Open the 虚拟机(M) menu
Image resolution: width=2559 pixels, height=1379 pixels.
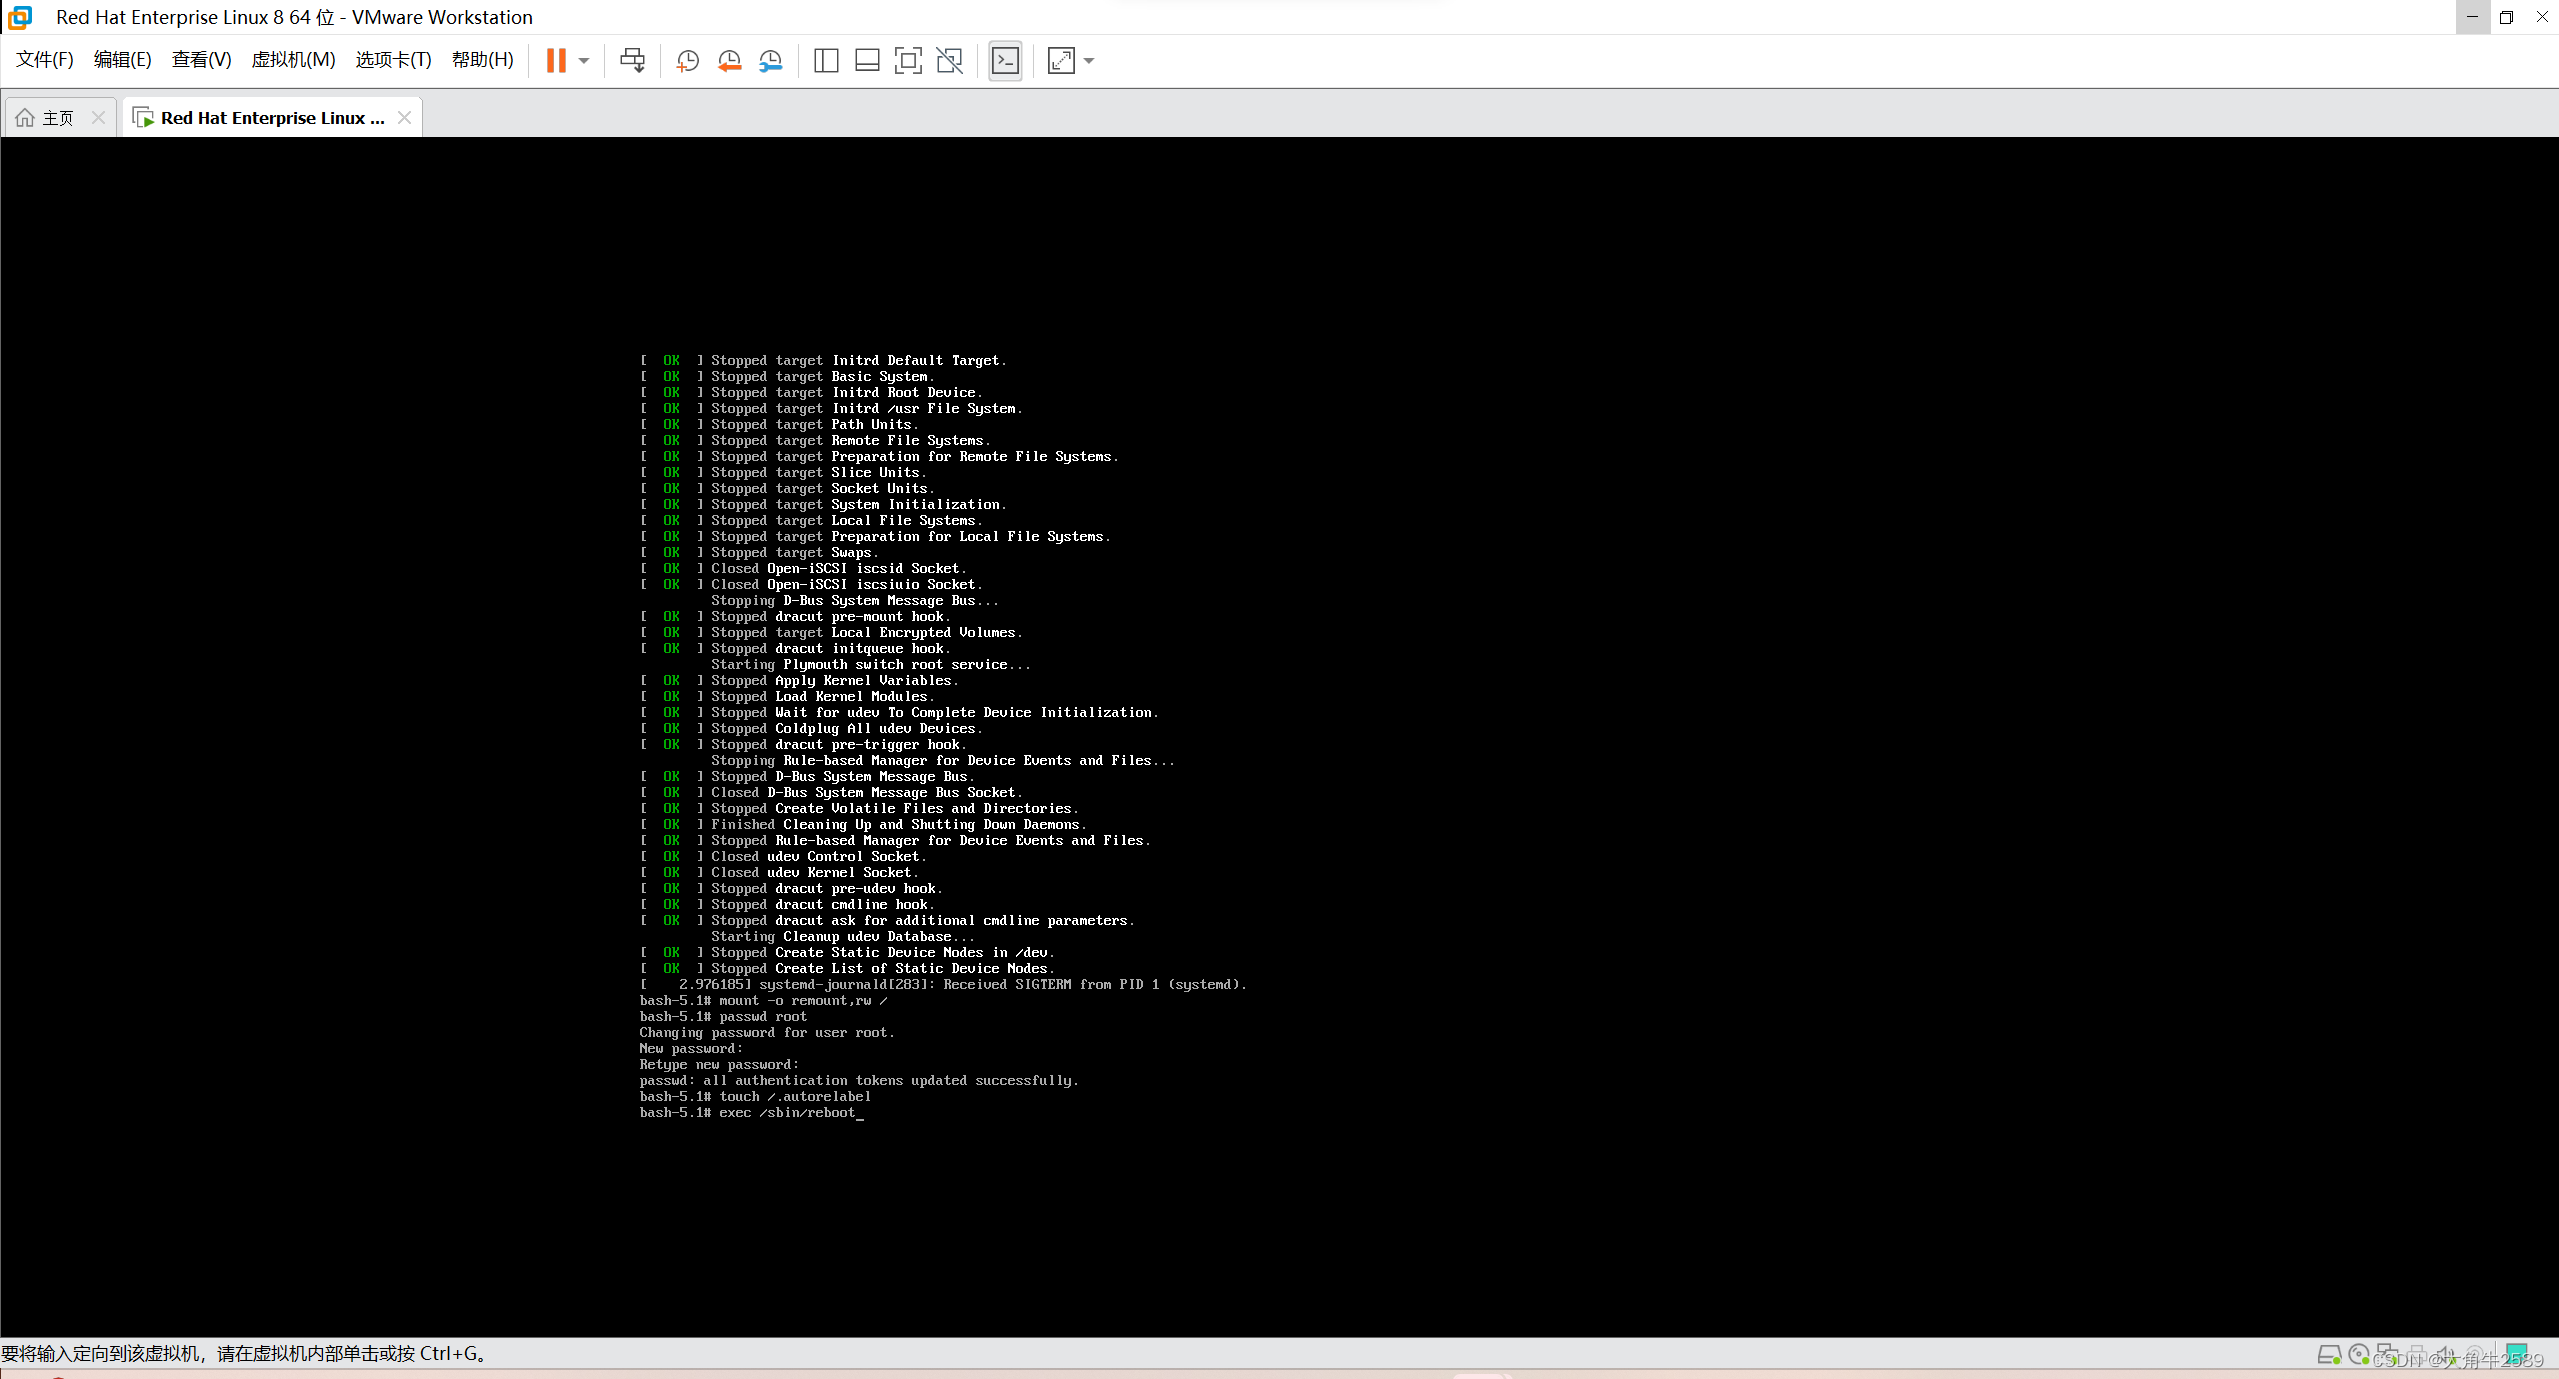293,60
